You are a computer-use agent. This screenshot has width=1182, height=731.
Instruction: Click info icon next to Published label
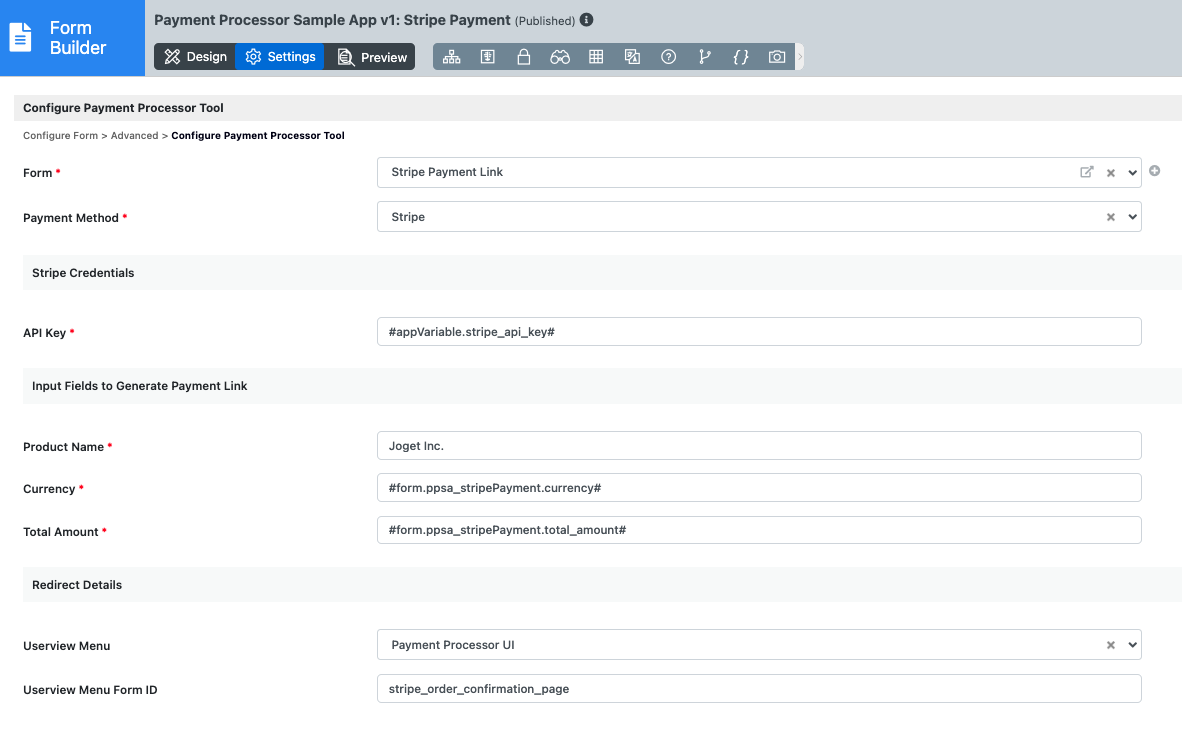point(587,20)
